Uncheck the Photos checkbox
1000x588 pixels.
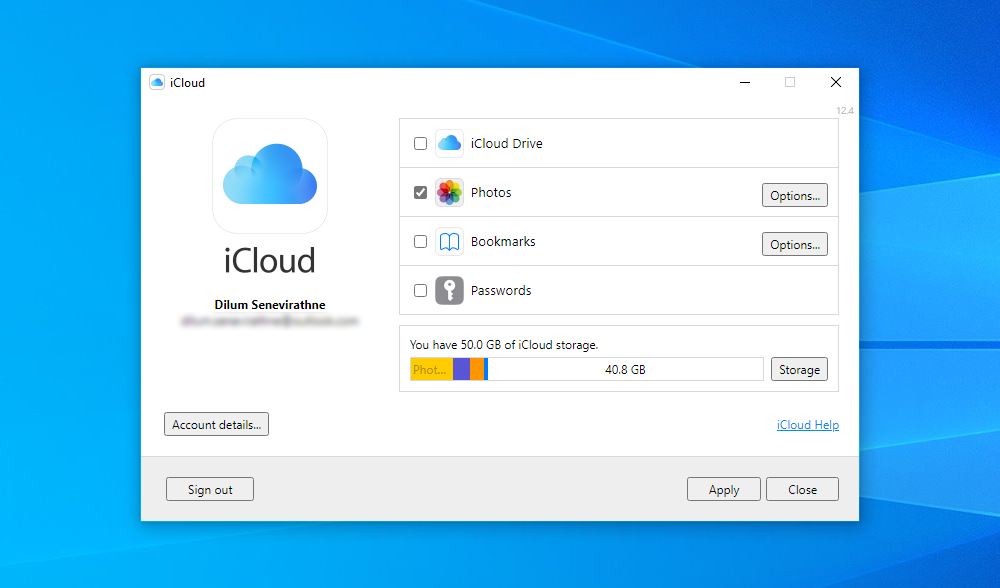(x=420, y=193)
